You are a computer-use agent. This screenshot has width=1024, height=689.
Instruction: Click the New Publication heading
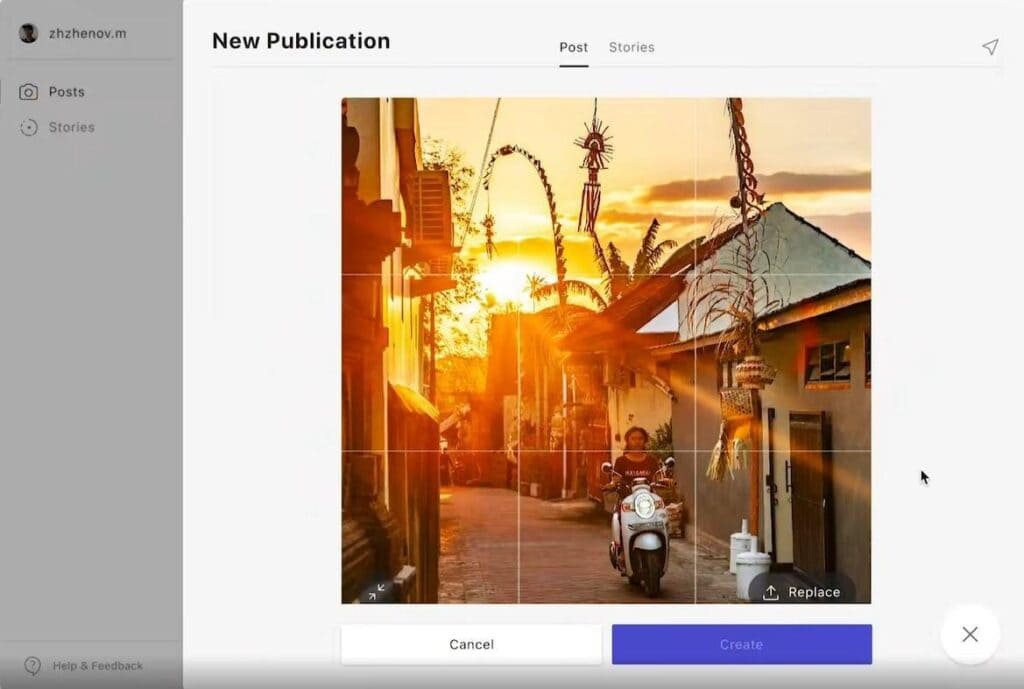coord(301,40)
